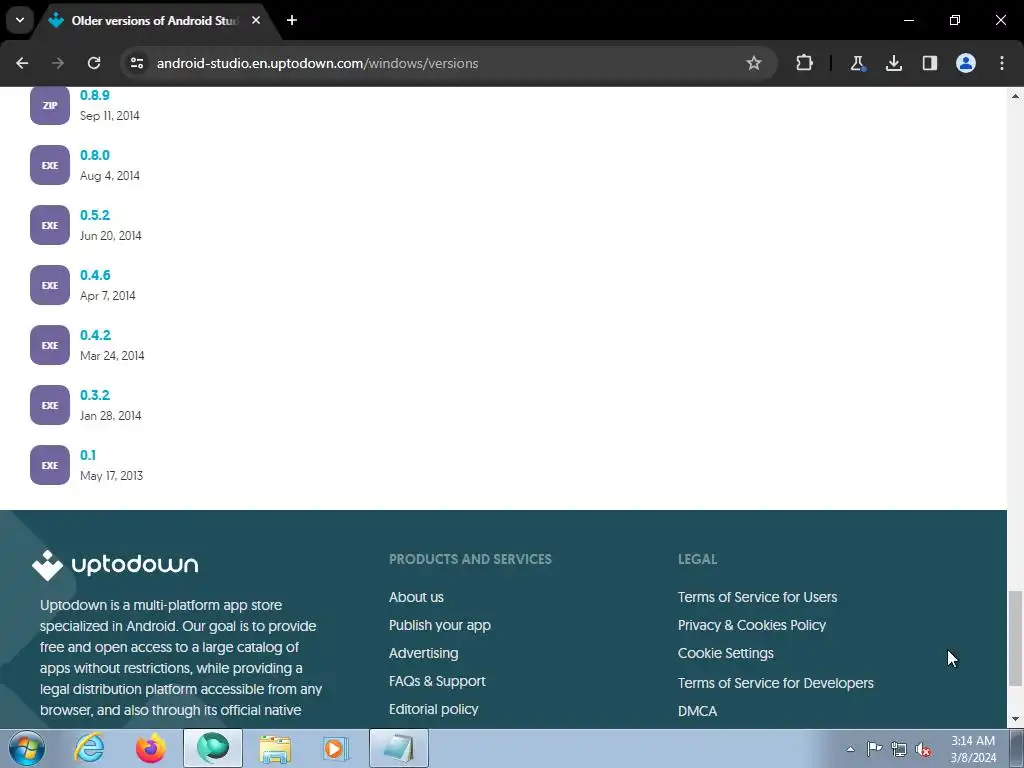This screenshot has width=1024, height=768.
Task: Click the May 17, 2013 date text
Action: pos(111,476)
